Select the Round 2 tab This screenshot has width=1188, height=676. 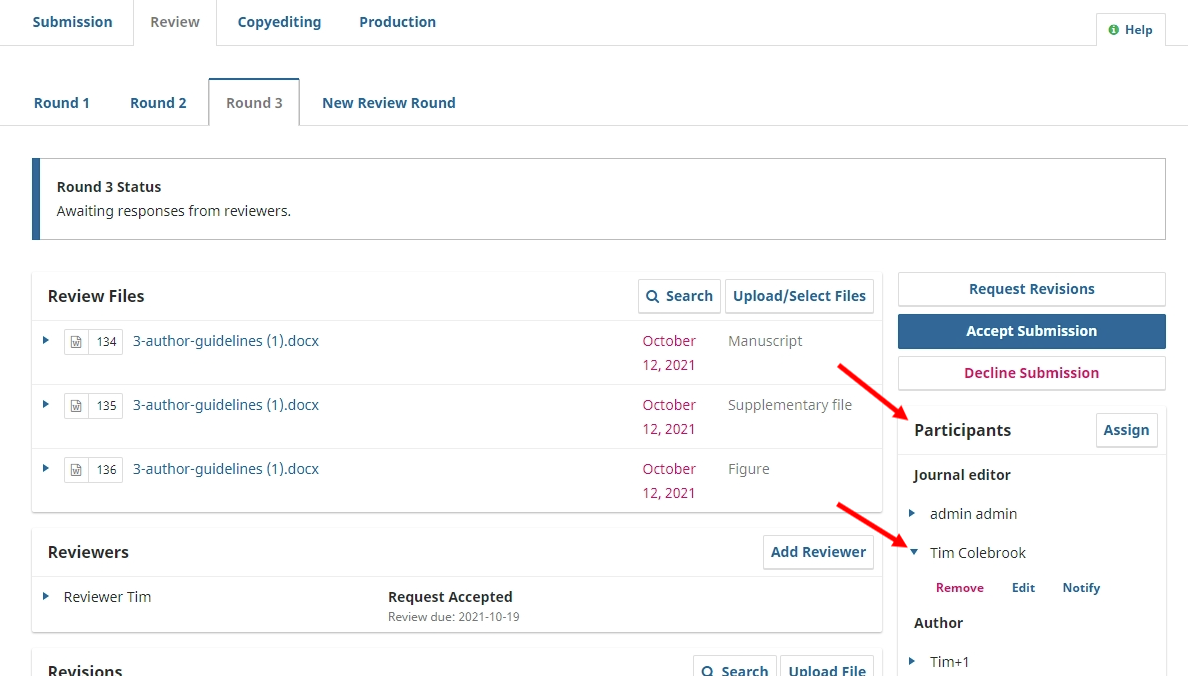tap(158, 103)
